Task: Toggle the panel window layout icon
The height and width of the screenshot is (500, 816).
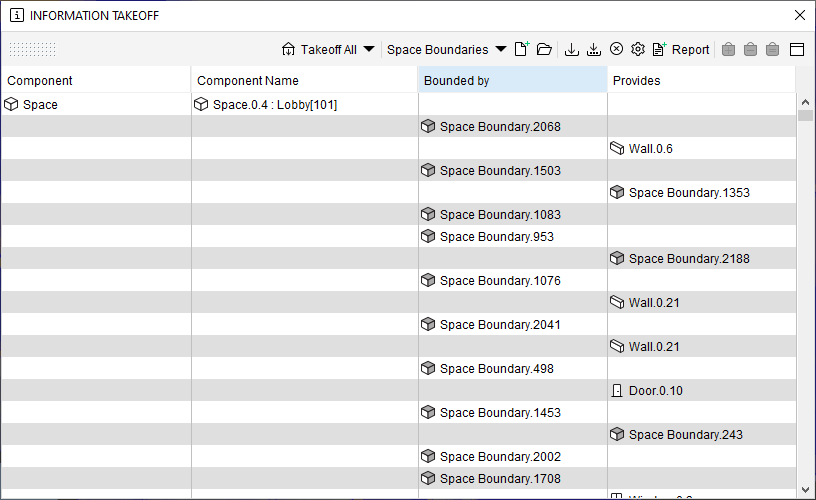Action: point(797,49)
